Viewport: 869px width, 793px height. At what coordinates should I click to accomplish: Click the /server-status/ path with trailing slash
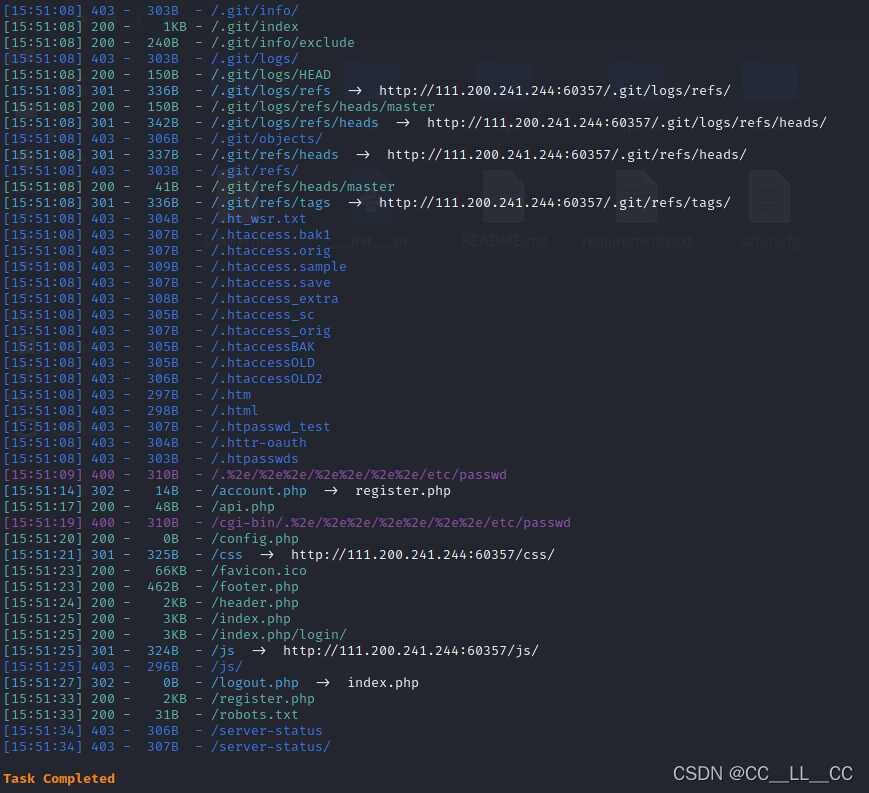click(x=271, y=747)
